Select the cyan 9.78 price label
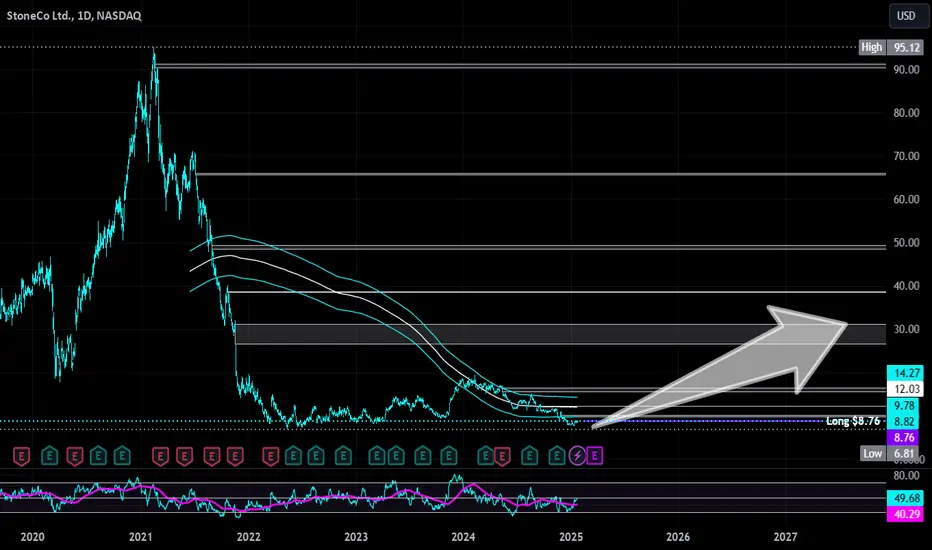This screenshot has width=932, height=550. [x=905, y=406]
